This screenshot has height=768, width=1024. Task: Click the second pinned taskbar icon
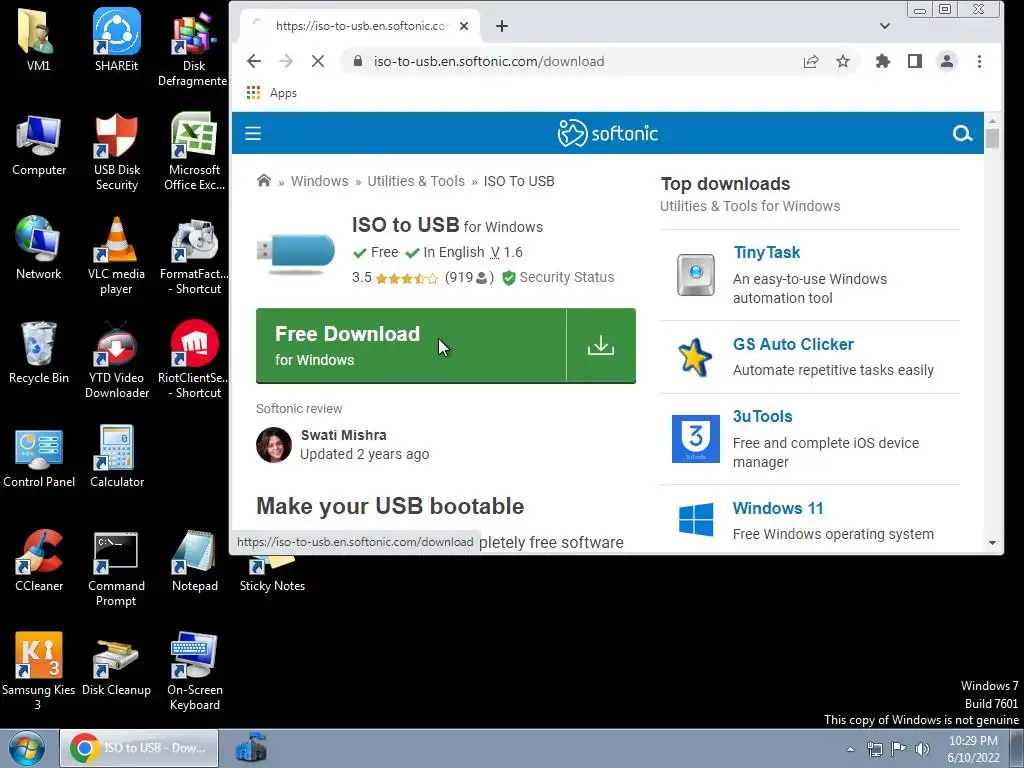tap(251, 748)
